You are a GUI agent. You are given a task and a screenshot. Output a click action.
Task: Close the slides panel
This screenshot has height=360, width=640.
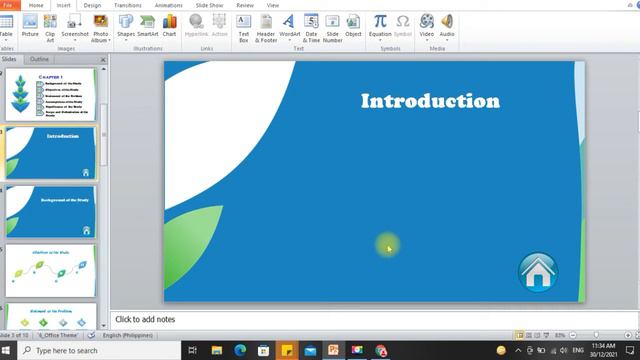tap(103, 60)
